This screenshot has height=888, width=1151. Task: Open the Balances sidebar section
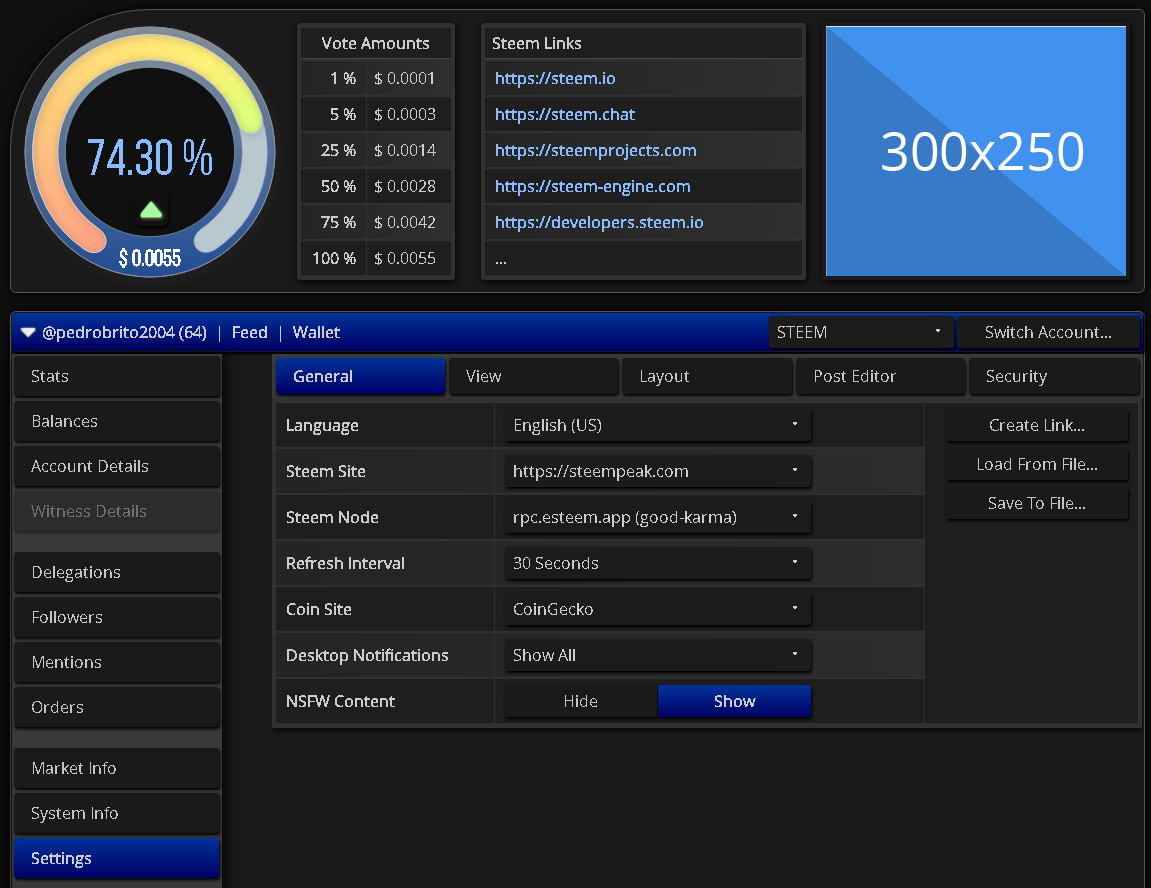pyautogui.click(x=117, y=421)
